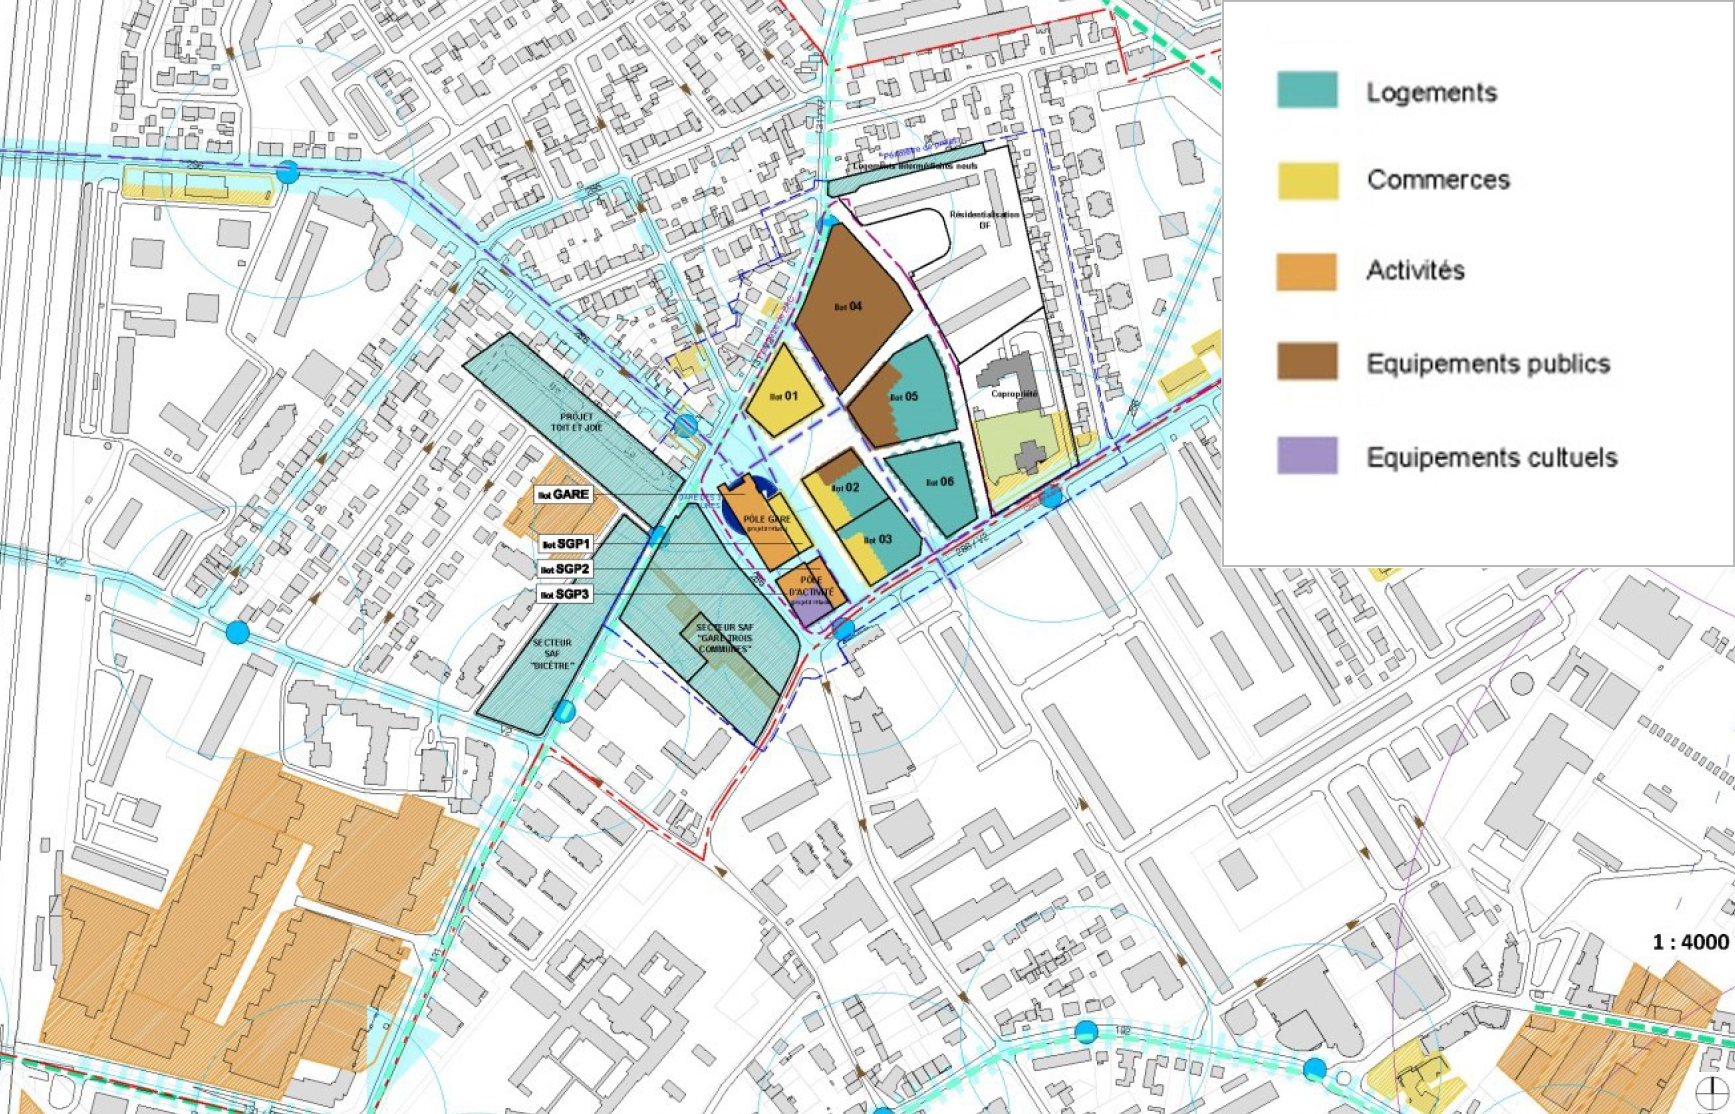This screenshot has width=1735, height=1114.
Task: Click the 'Résidentialisation DF' label
Action: (985, 220)
